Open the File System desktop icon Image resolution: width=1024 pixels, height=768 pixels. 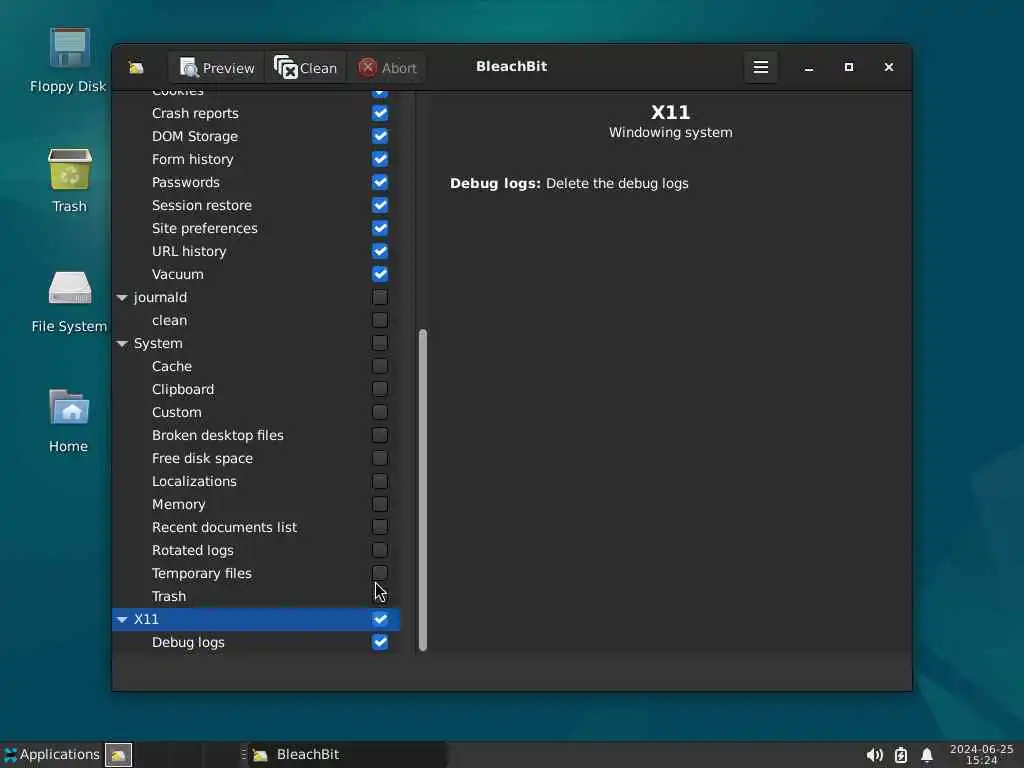[x=69, y=302]
